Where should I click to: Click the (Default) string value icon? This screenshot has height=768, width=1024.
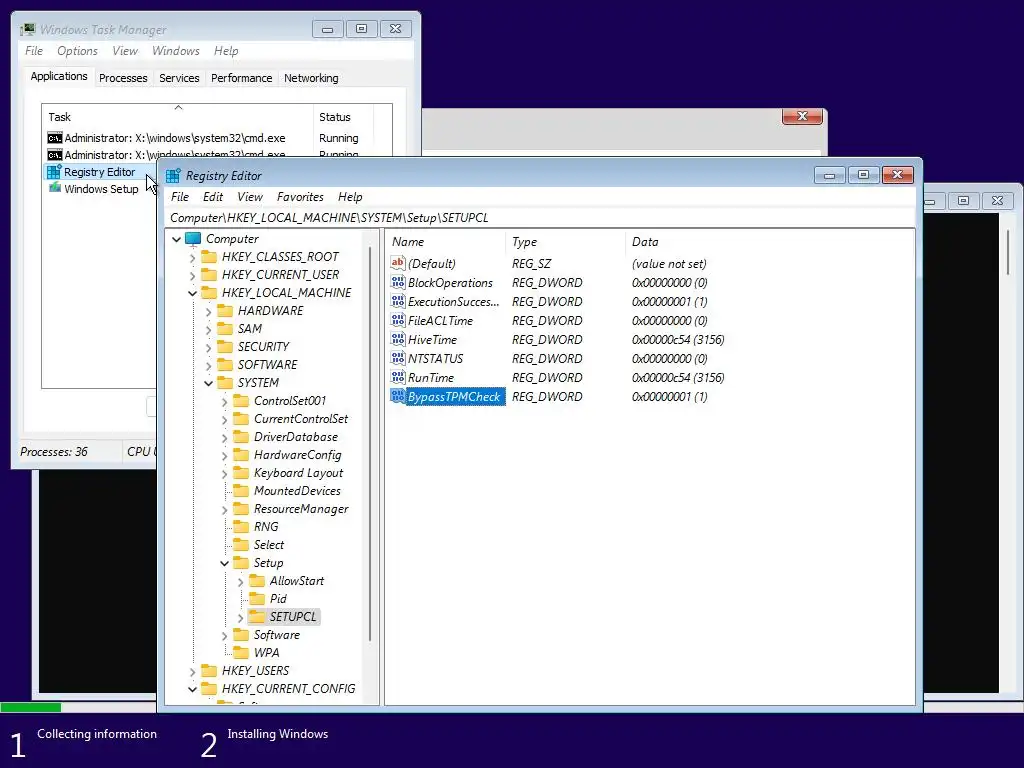pyautogui.click(x=398, y=263)
